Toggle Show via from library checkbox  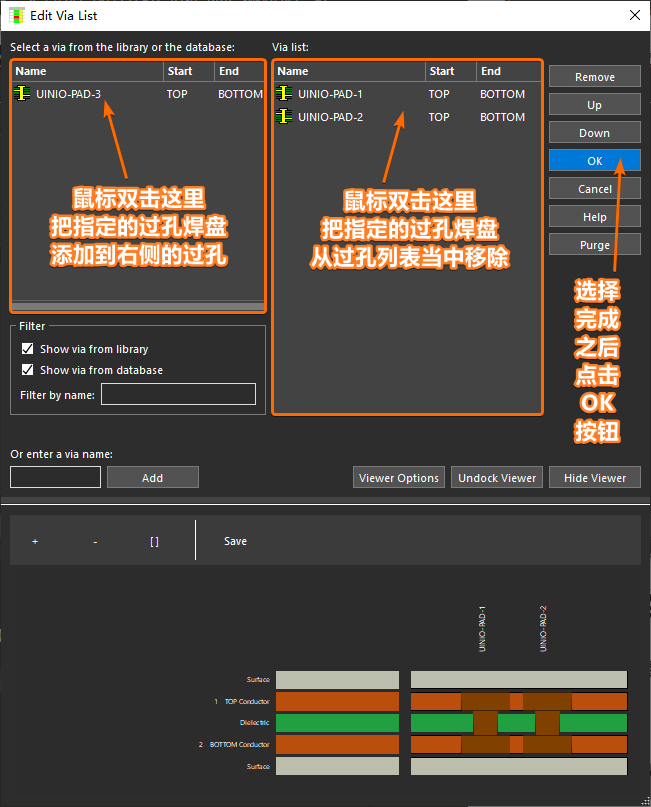[28, 349]
